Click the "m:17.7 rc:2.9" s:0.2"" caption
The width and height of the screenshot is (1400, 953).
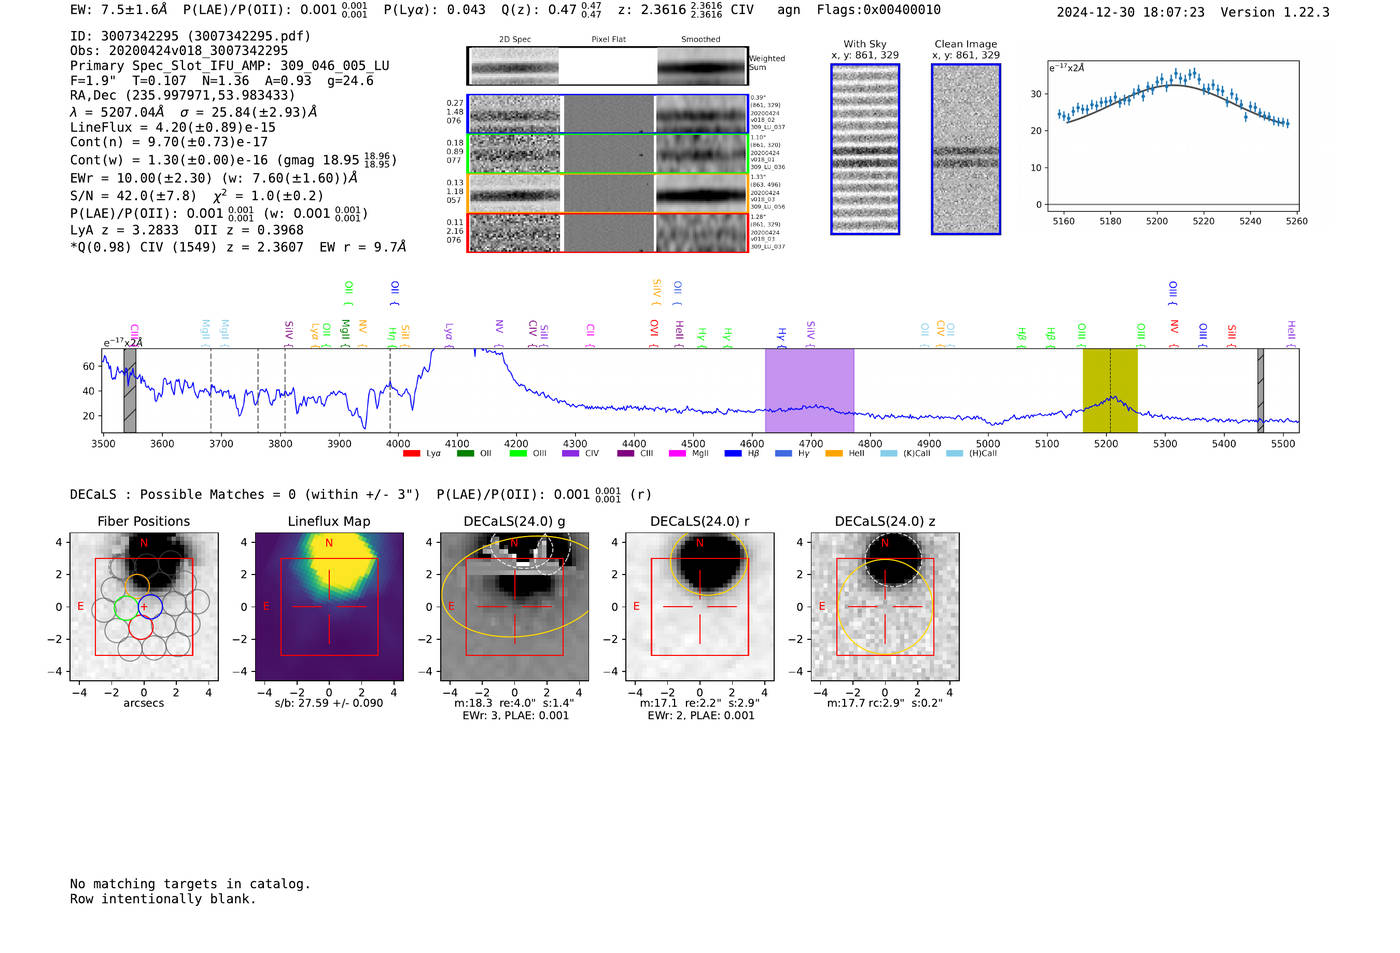885,703
